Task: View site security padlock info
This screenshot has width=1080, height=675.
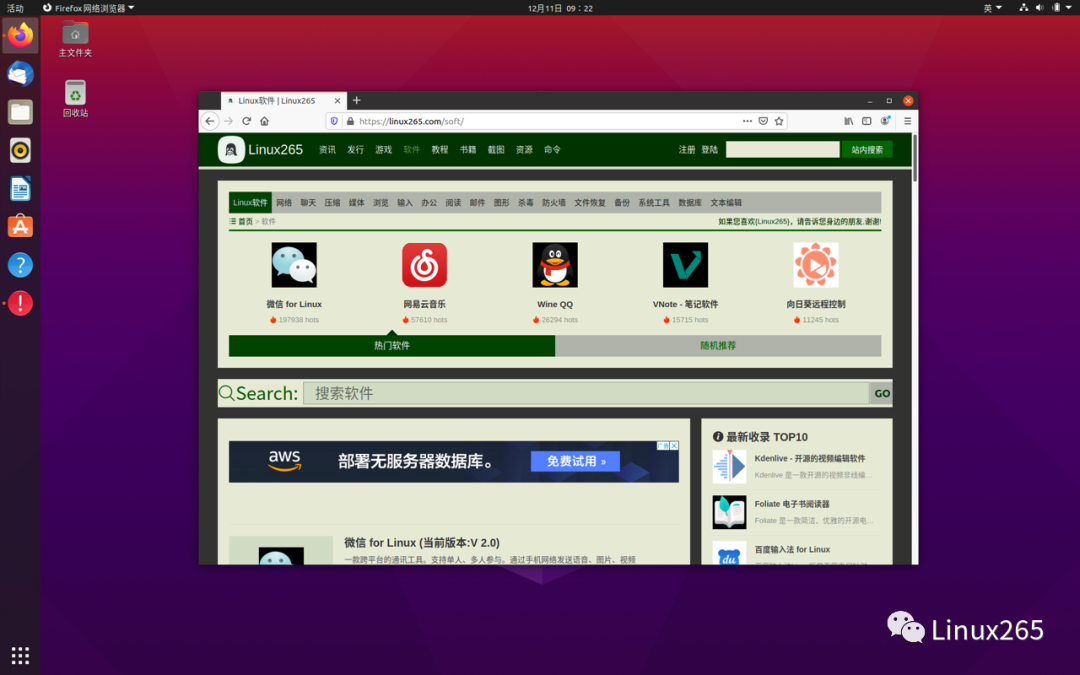Action: pos(350,121)
